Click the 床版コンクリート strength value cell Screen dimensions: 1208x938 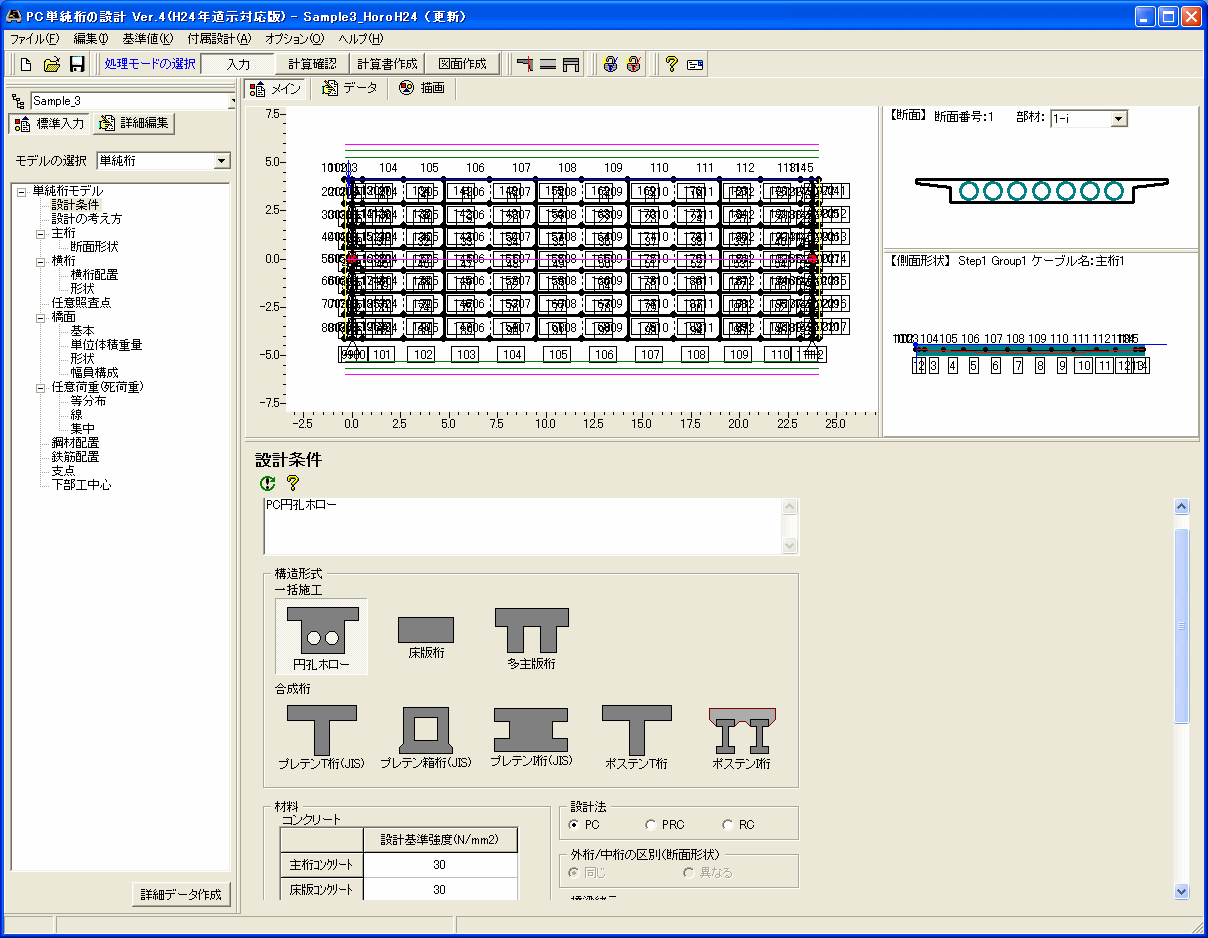(439, 889)
